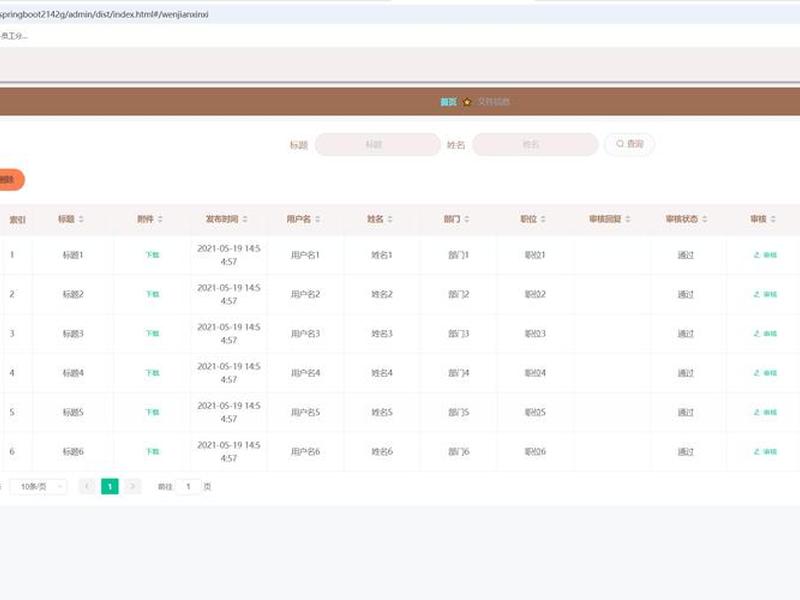
Task: Click the 用户名5 cell
Action: point(305,412)
